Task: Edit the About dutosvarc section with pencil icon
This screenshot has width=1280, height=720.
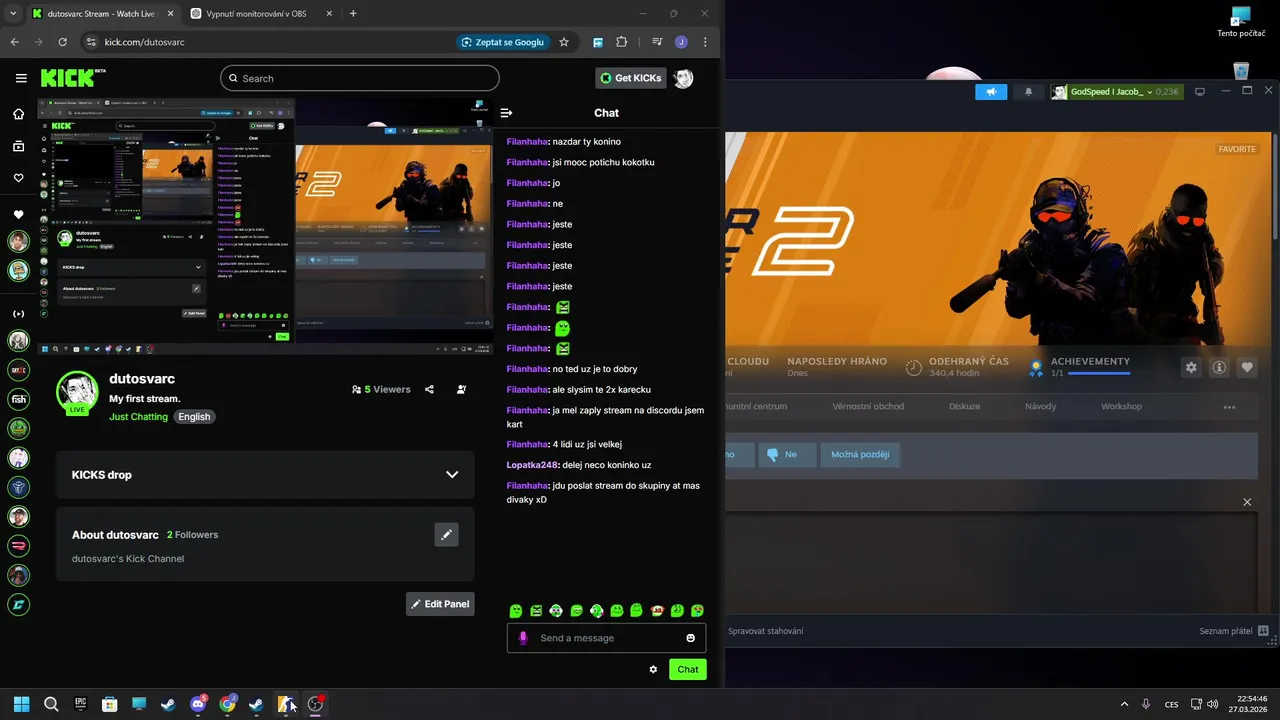Action: click(x=446, y=535)
